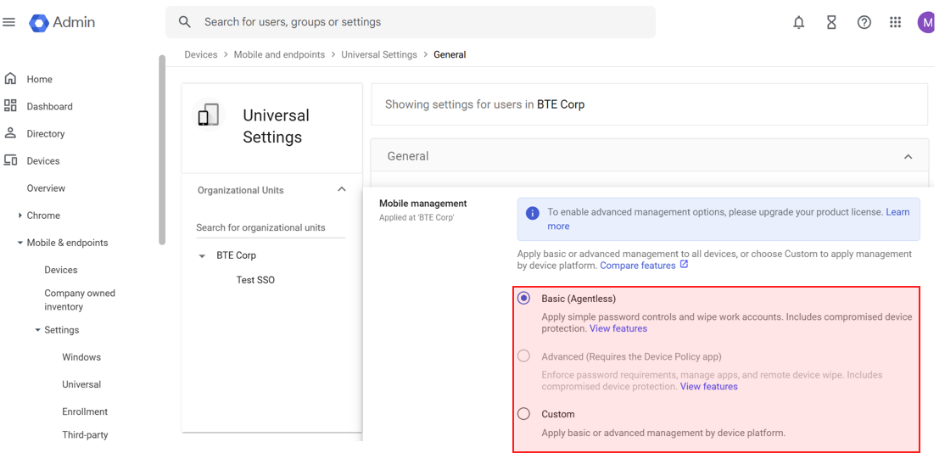Open the Compare features link

(638, 265)
